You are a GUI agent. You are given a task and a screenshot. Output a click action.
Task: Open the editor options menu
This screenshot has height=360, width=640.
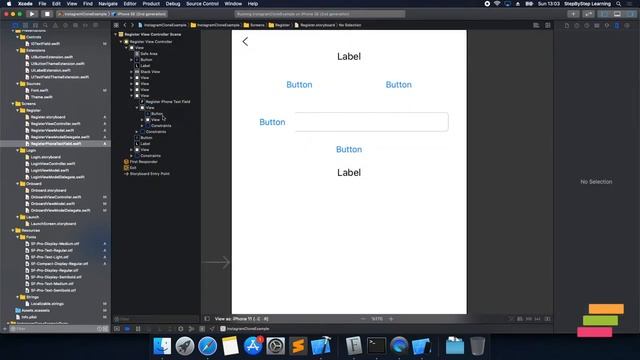pyautogui.click(x=536, y=25)
